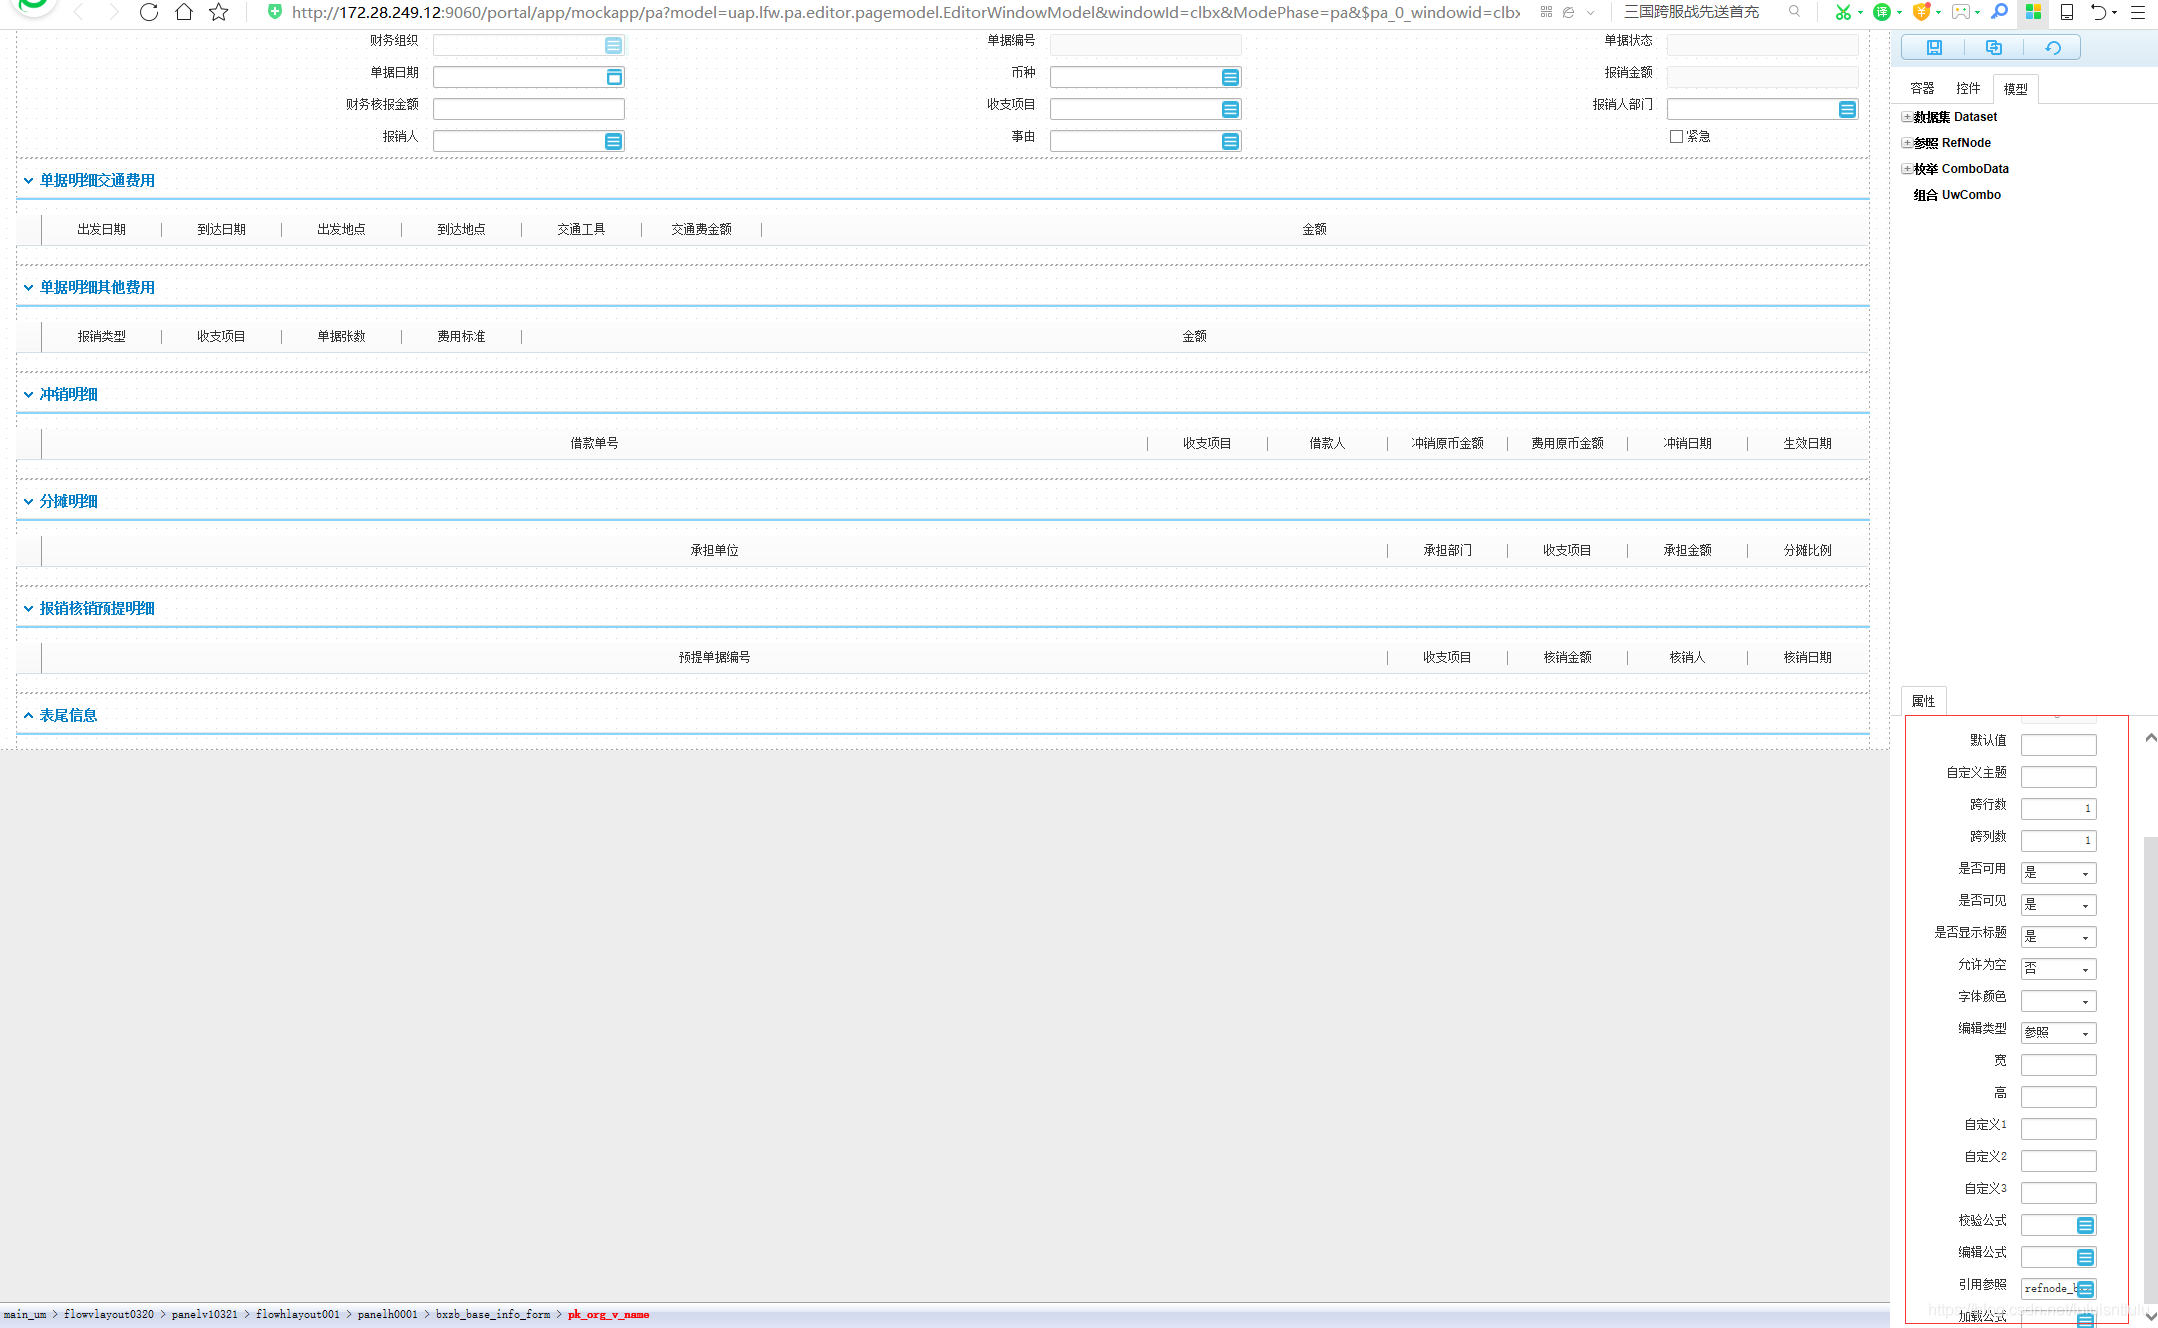Viewport: 2158px width, 1328px height.
Task: Open the green translate extension icon
Action: click(x=1881, y=12)
